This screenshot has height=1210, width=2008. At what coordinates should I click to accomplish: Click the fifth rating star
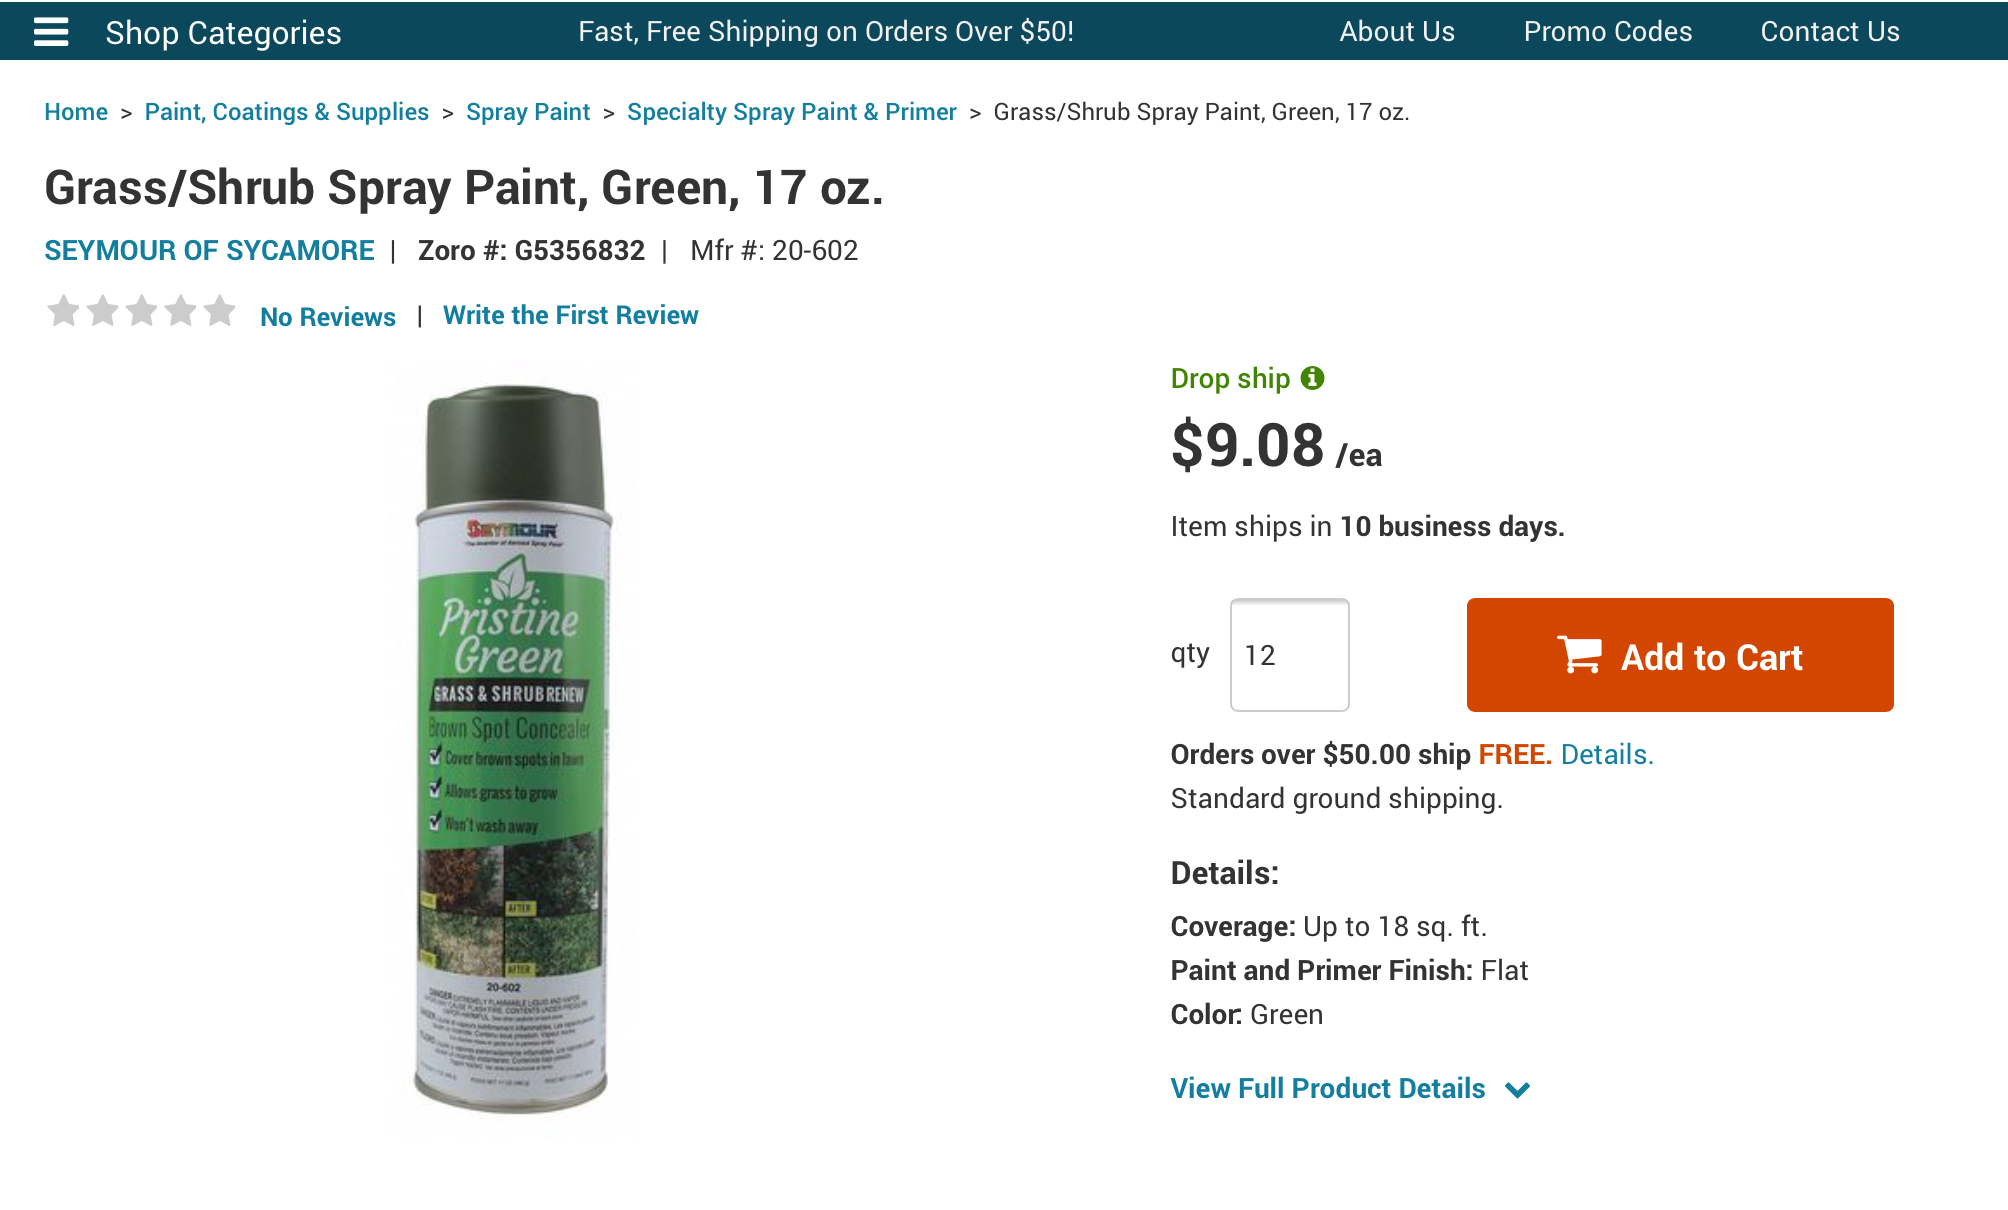(220, 311)
